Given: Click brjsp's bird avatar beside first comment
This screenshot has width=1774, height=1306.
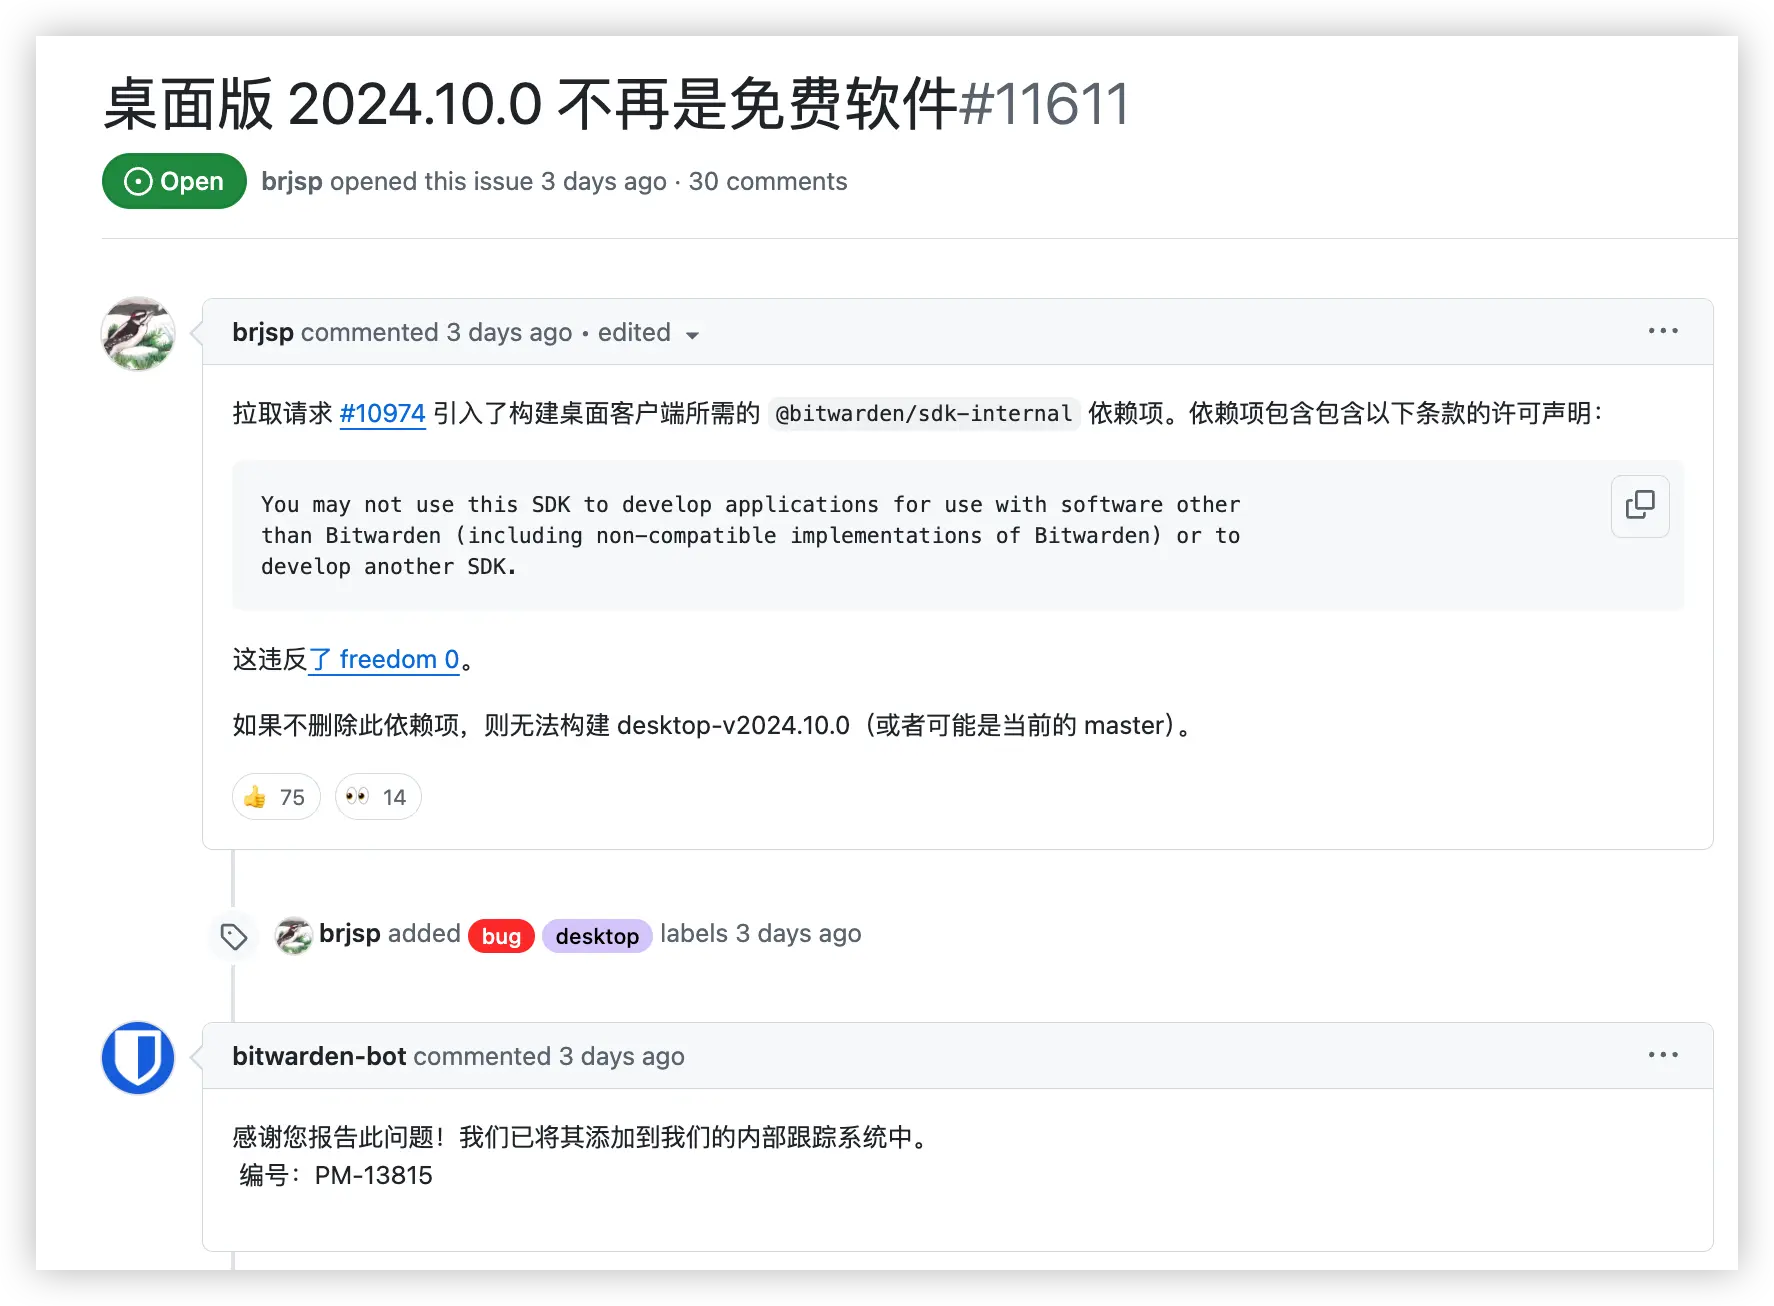Looking at the screenshot, I should (138, 333).
